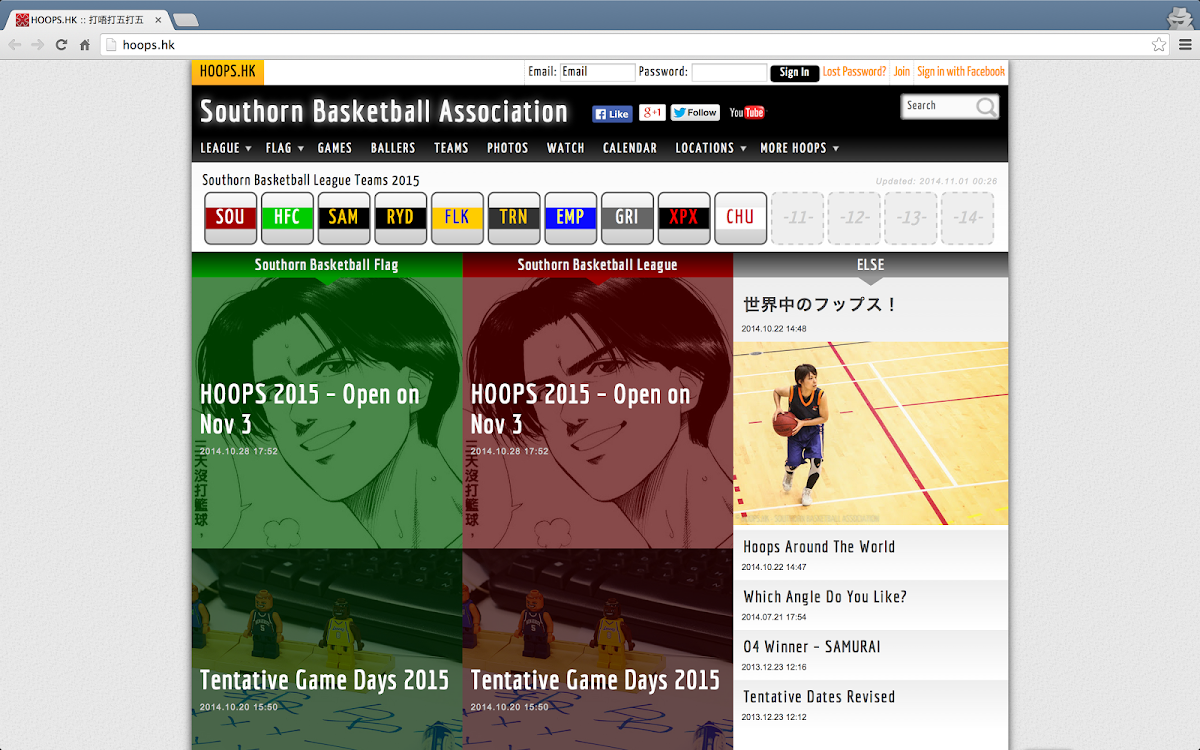Focus the Password input field
The width and height of the screenshot is (1200, 750).
pyautogui.click(x=730, y=72)
